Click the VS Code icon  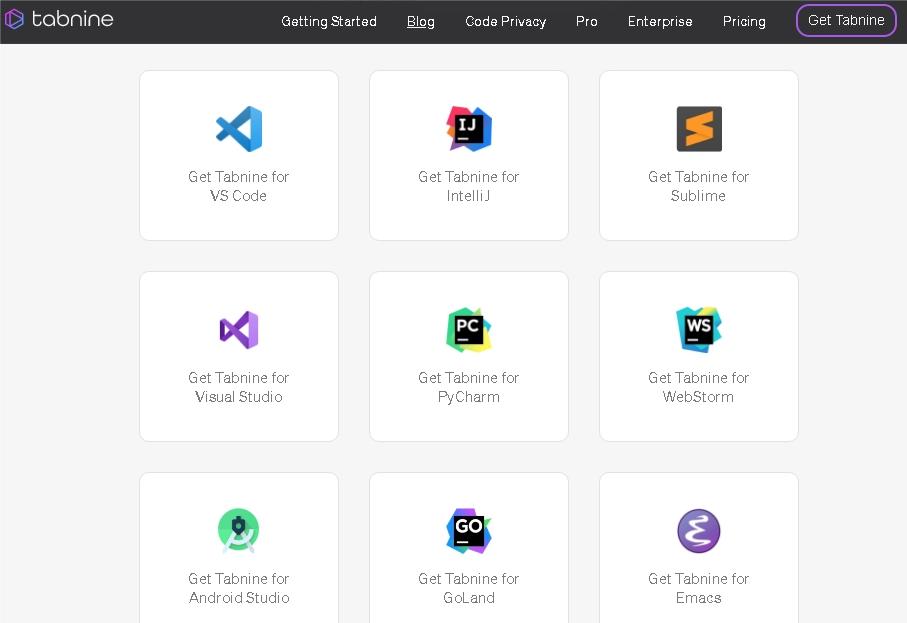click(x=239, y=129)
